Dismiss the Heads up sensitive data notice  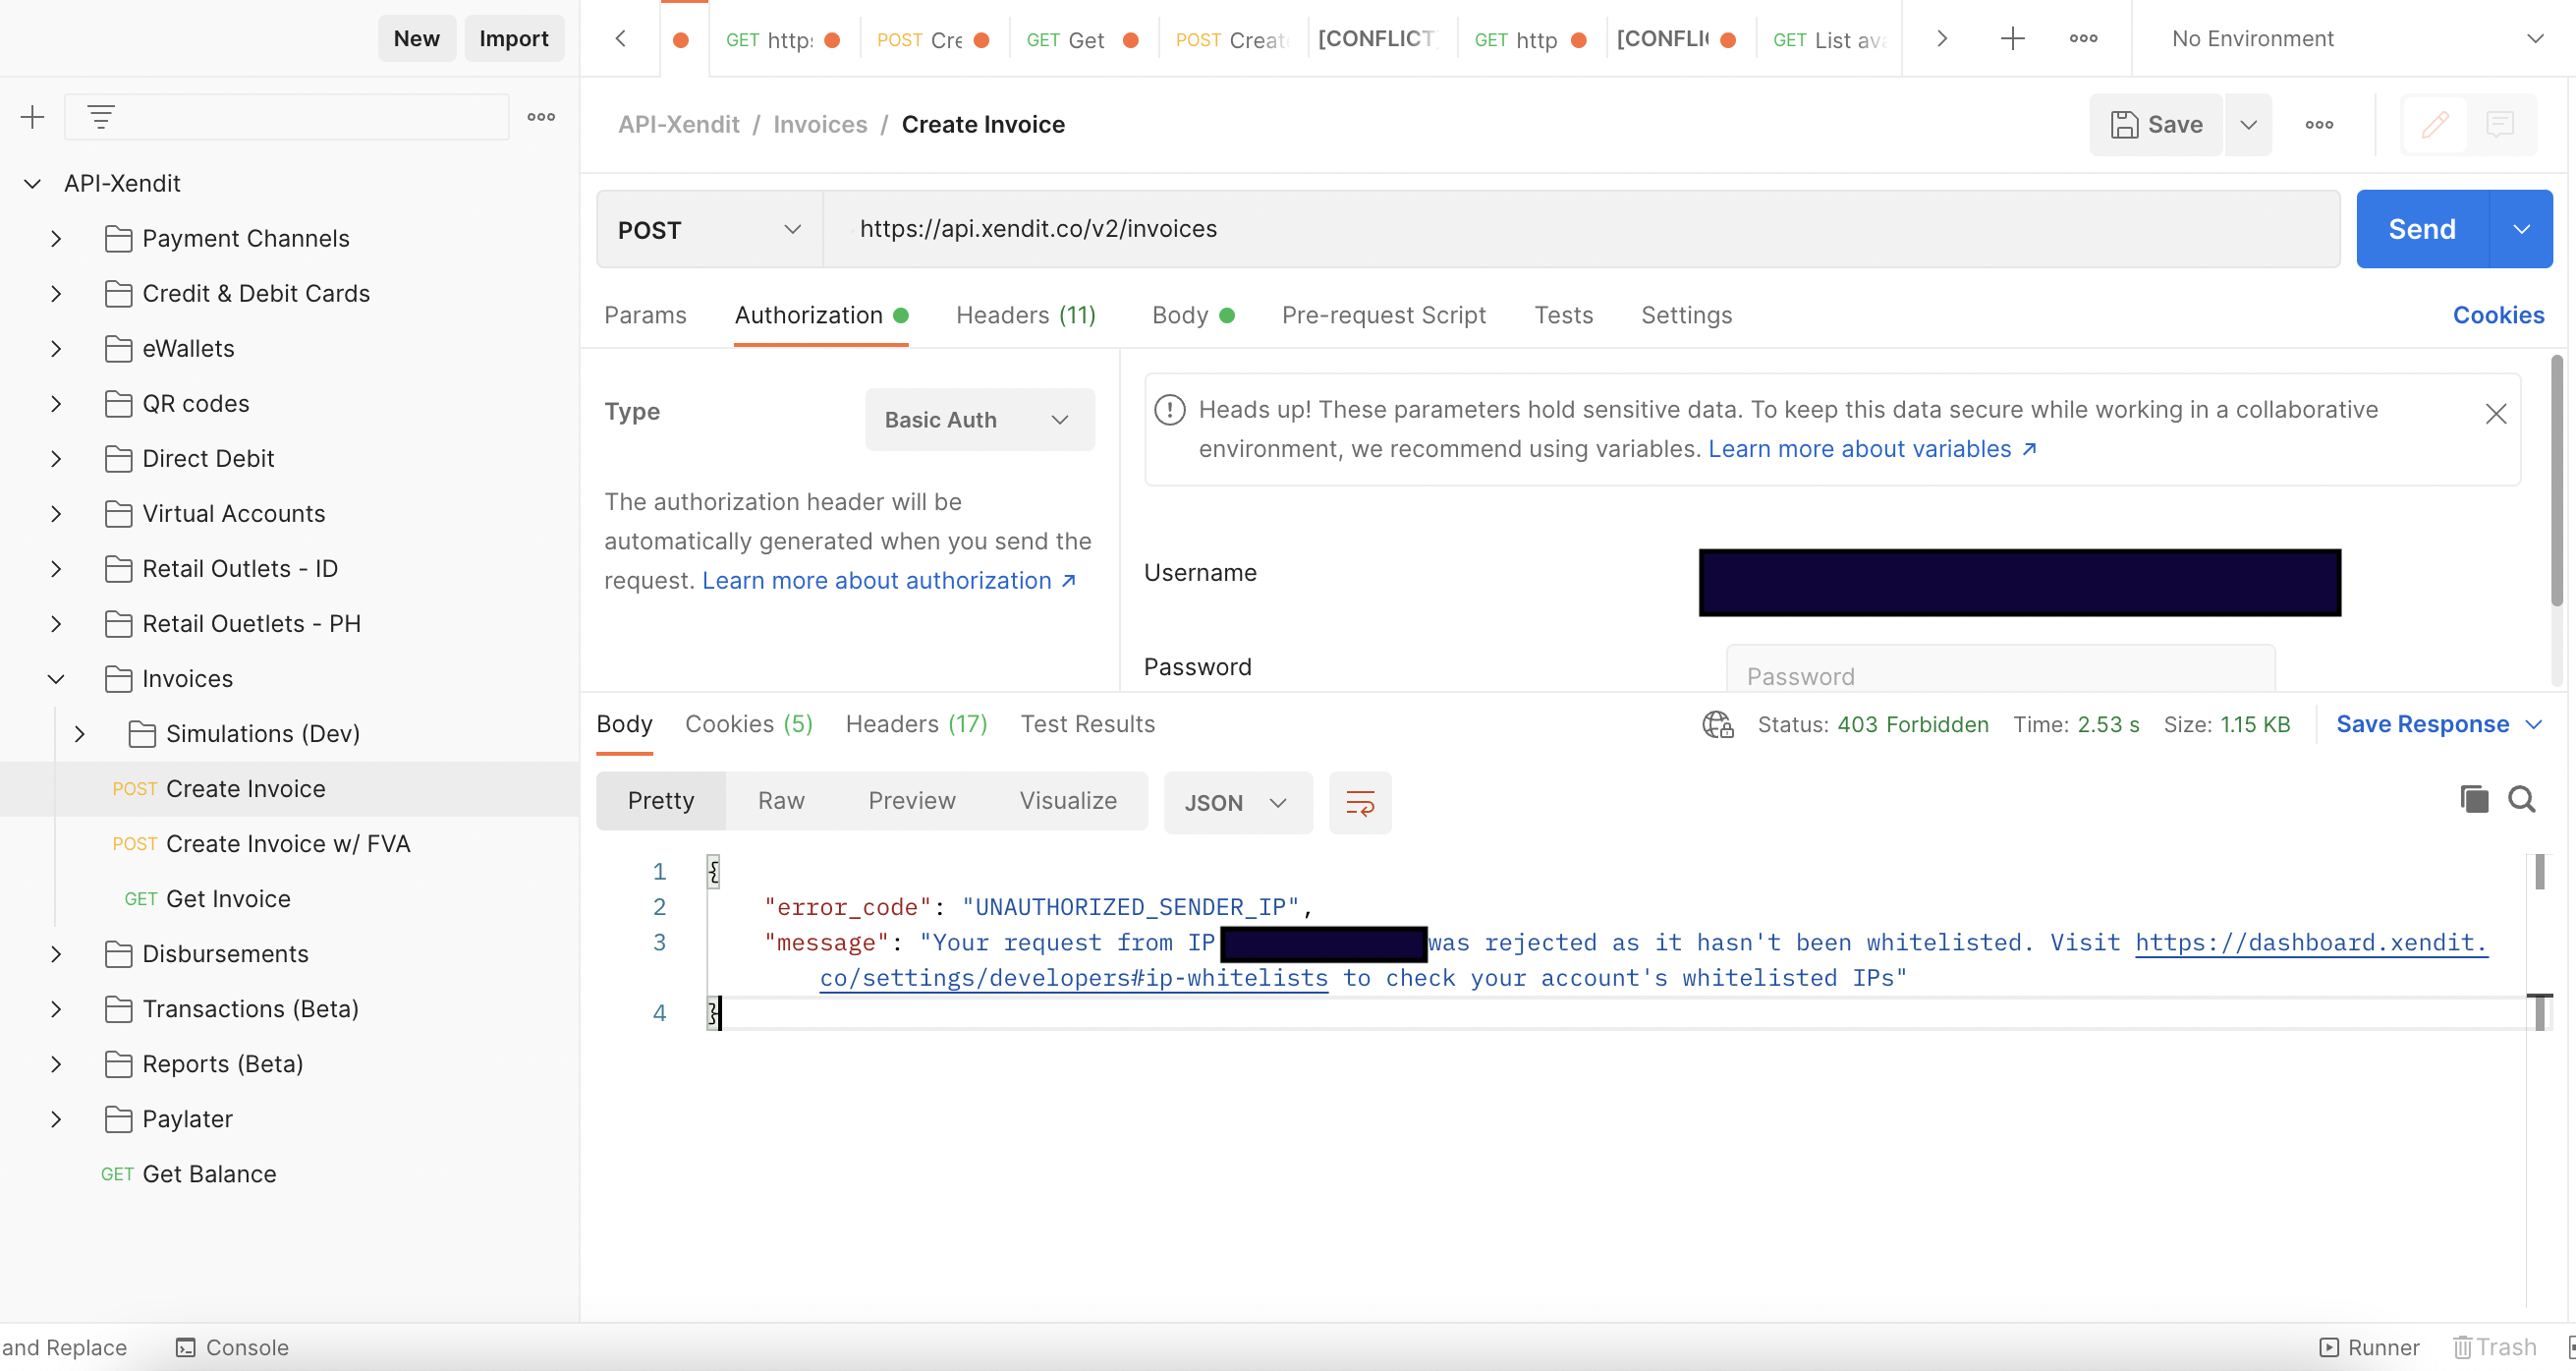[x=2495, y=414]
